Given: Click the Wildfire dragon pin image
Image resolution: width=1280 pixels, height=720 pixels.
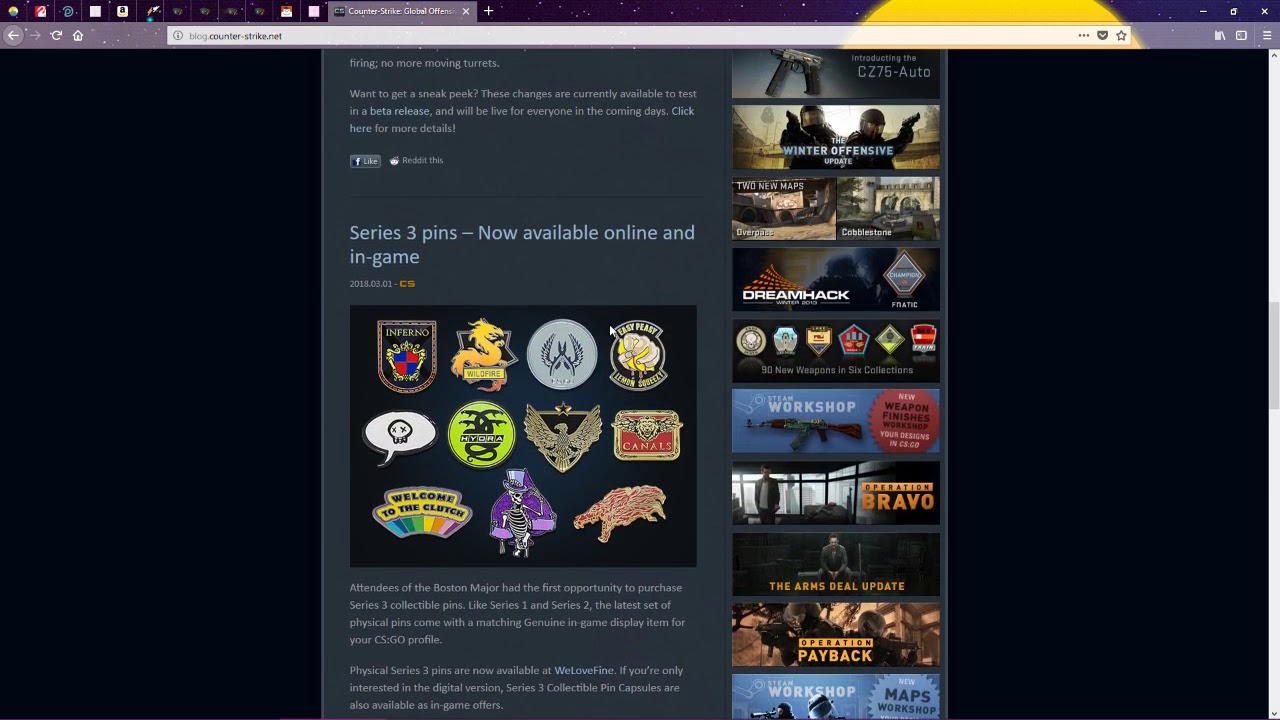Looking at the screenshot, I should pyautogui.click(x=483, y=354).
